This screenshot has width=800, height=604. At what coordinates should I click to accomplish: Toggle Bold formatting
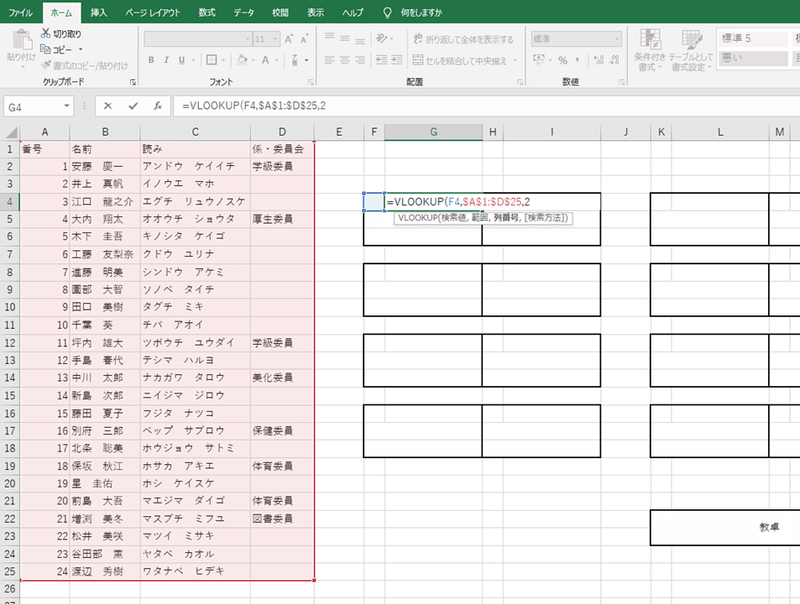click(151, 60)
